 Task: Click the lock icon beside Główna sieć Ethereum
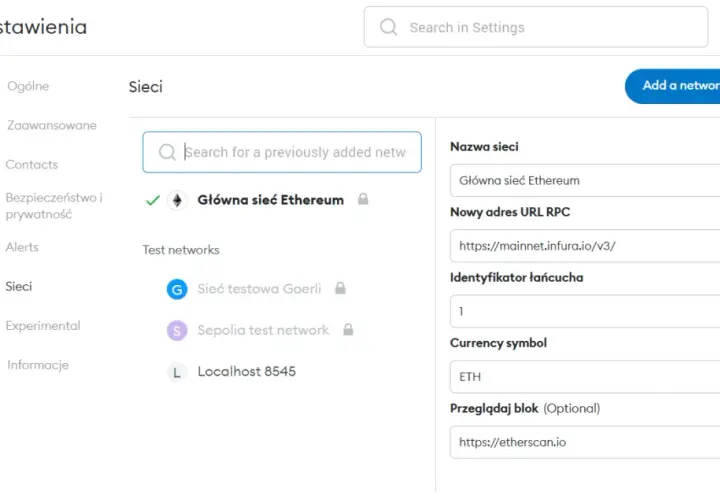pos(363,199)
